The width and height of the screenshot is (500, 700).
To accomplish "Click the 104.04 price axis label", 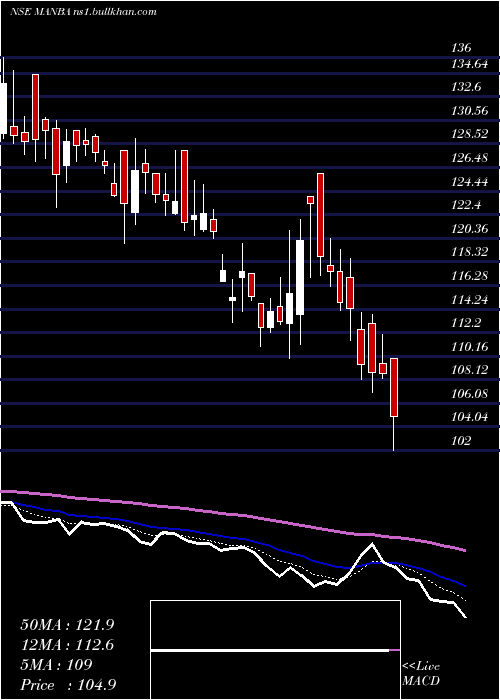I will [470, 417].
